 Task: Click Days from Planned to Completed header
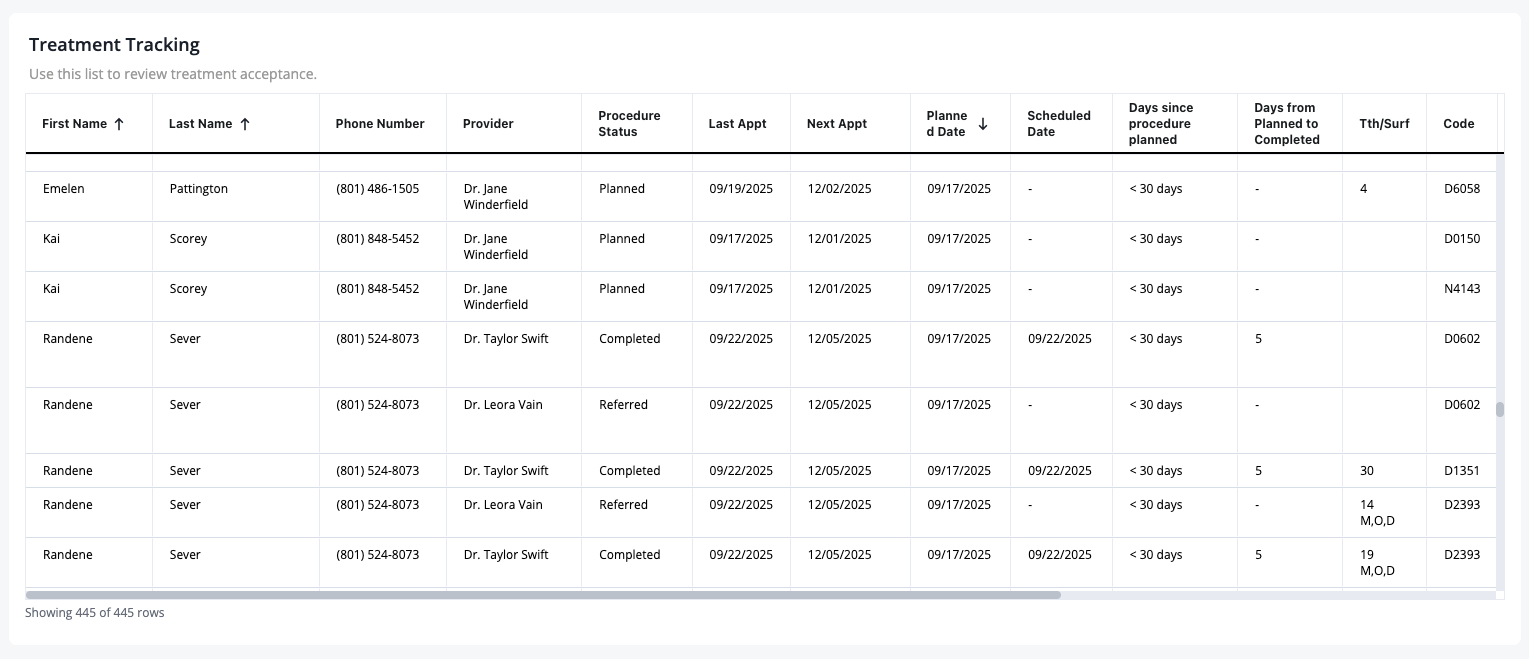point(1287,124)
